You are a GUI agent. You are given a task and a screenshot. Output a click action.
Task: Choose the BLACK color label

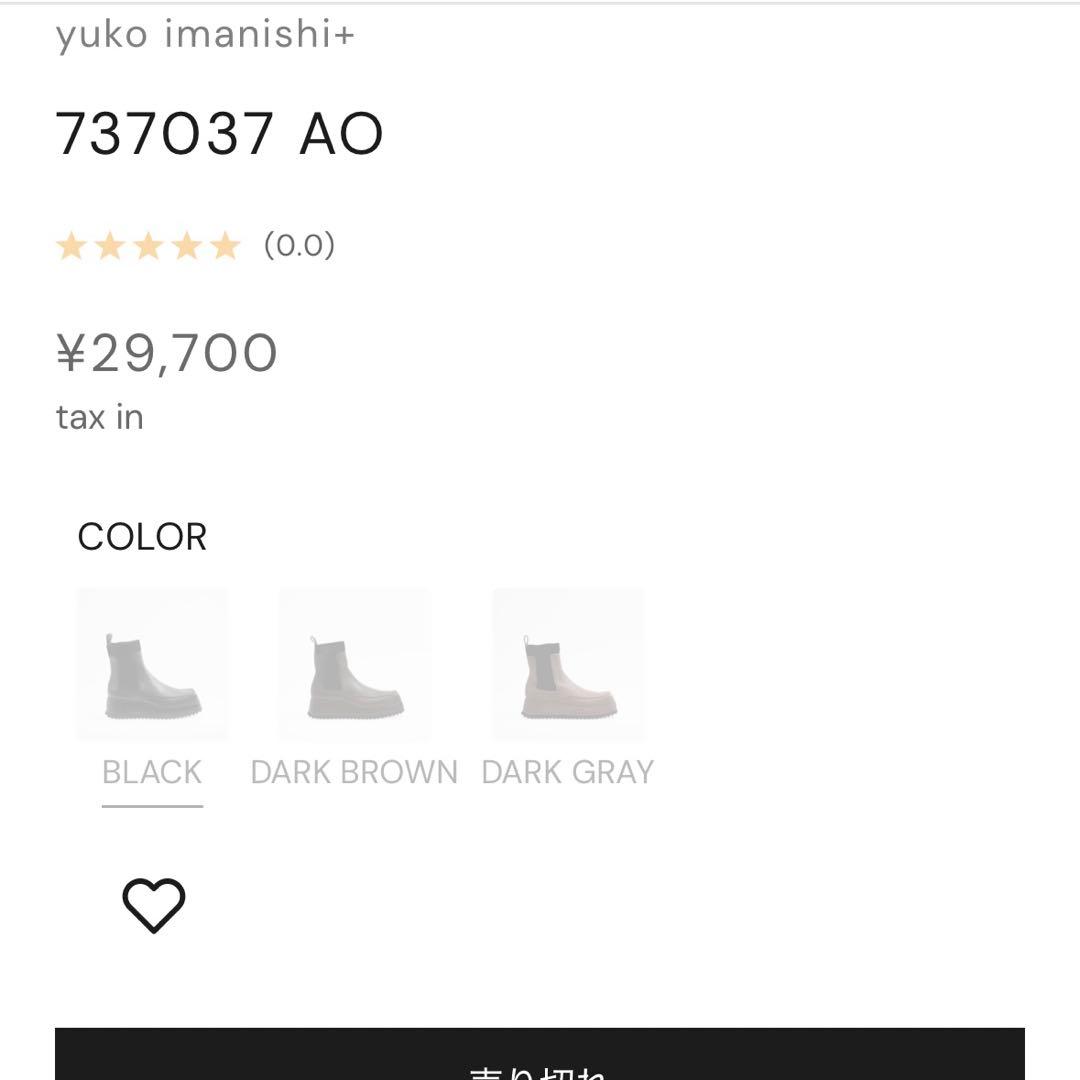click(152, 772)
